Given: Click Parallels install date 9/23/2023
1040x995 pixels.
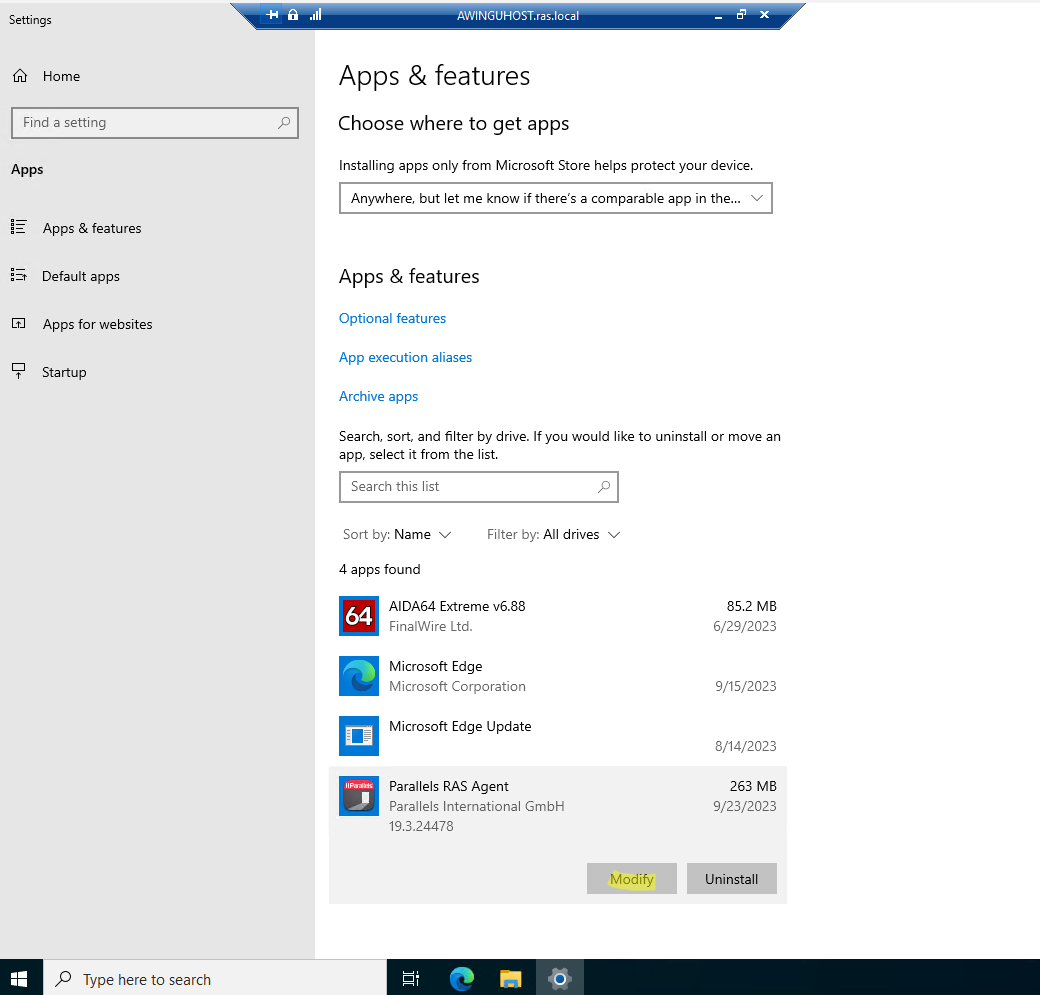Looking at the screenshot, I should (744, 806).
